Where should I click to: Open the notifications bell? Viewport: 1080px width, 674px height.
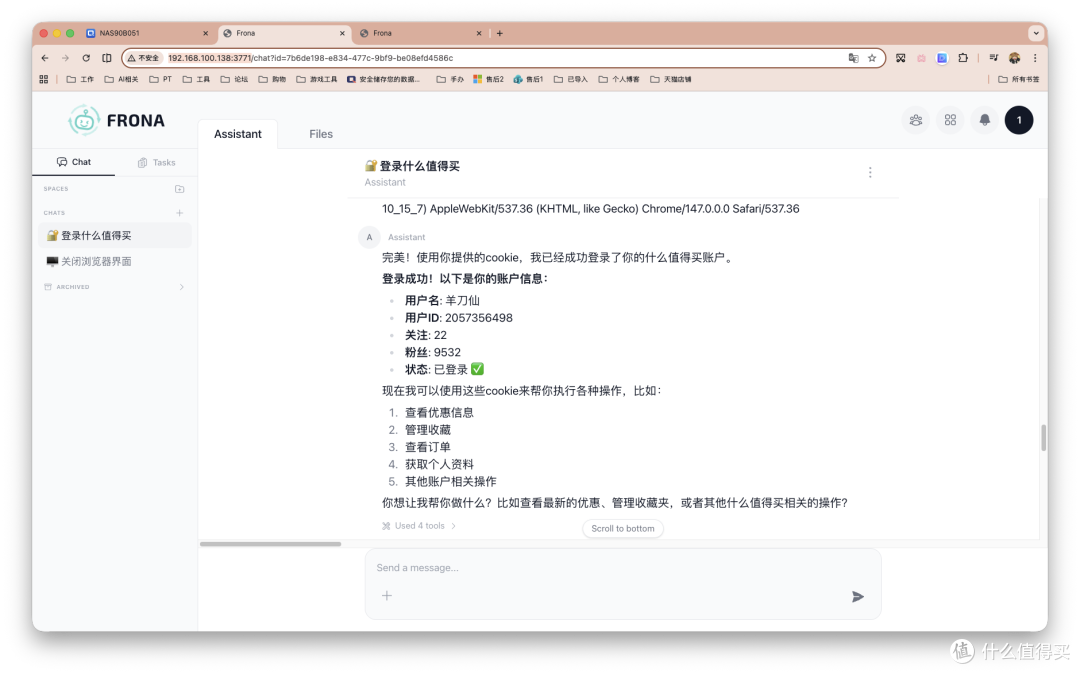984,120
